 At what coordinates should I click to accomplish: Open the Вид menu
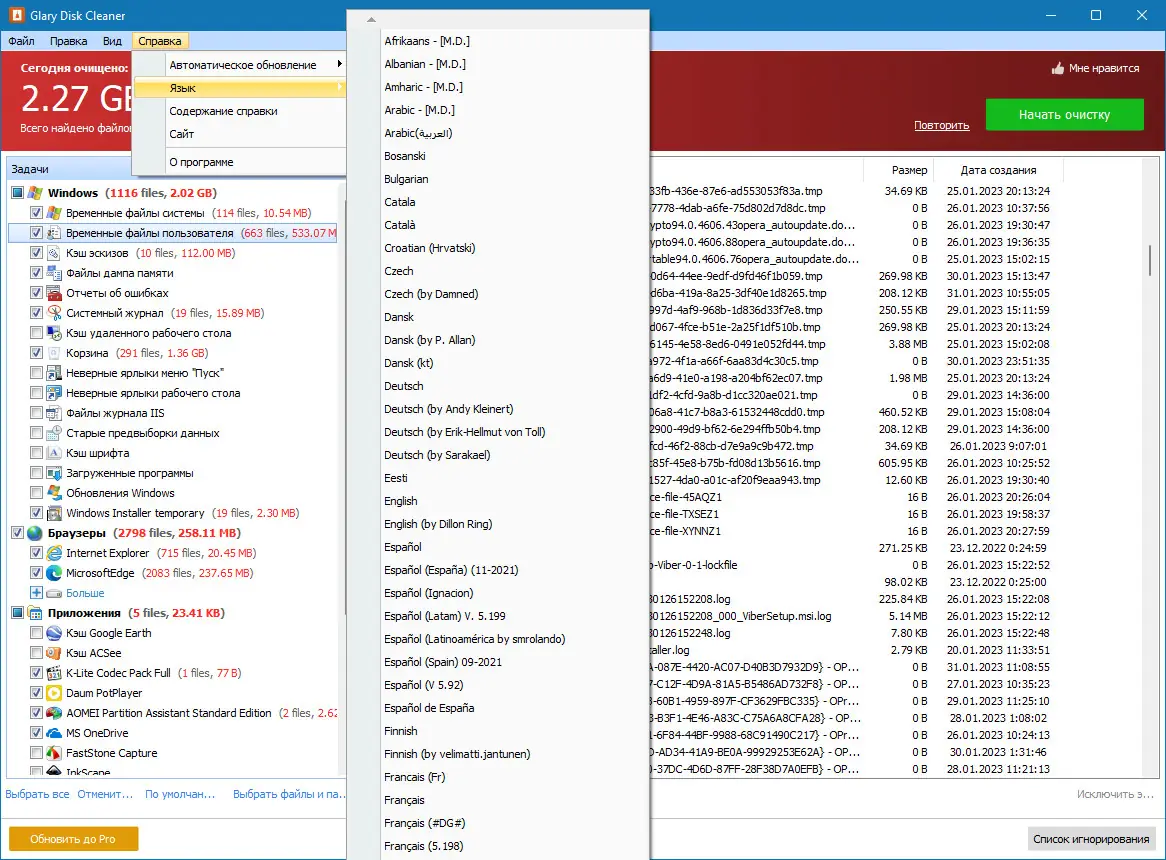pos(112,41)
